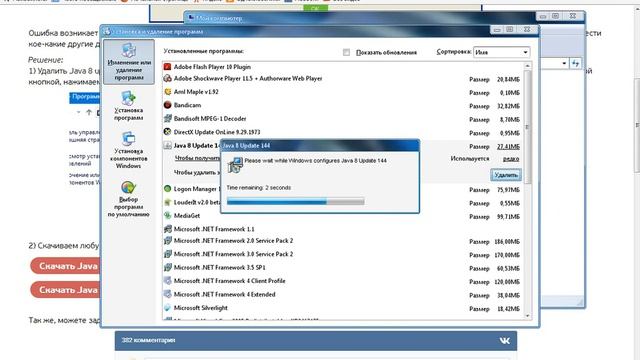Click the program list scrollbar thumb
Viewport: 640px width, 360px height.
(x=527, y=127)
